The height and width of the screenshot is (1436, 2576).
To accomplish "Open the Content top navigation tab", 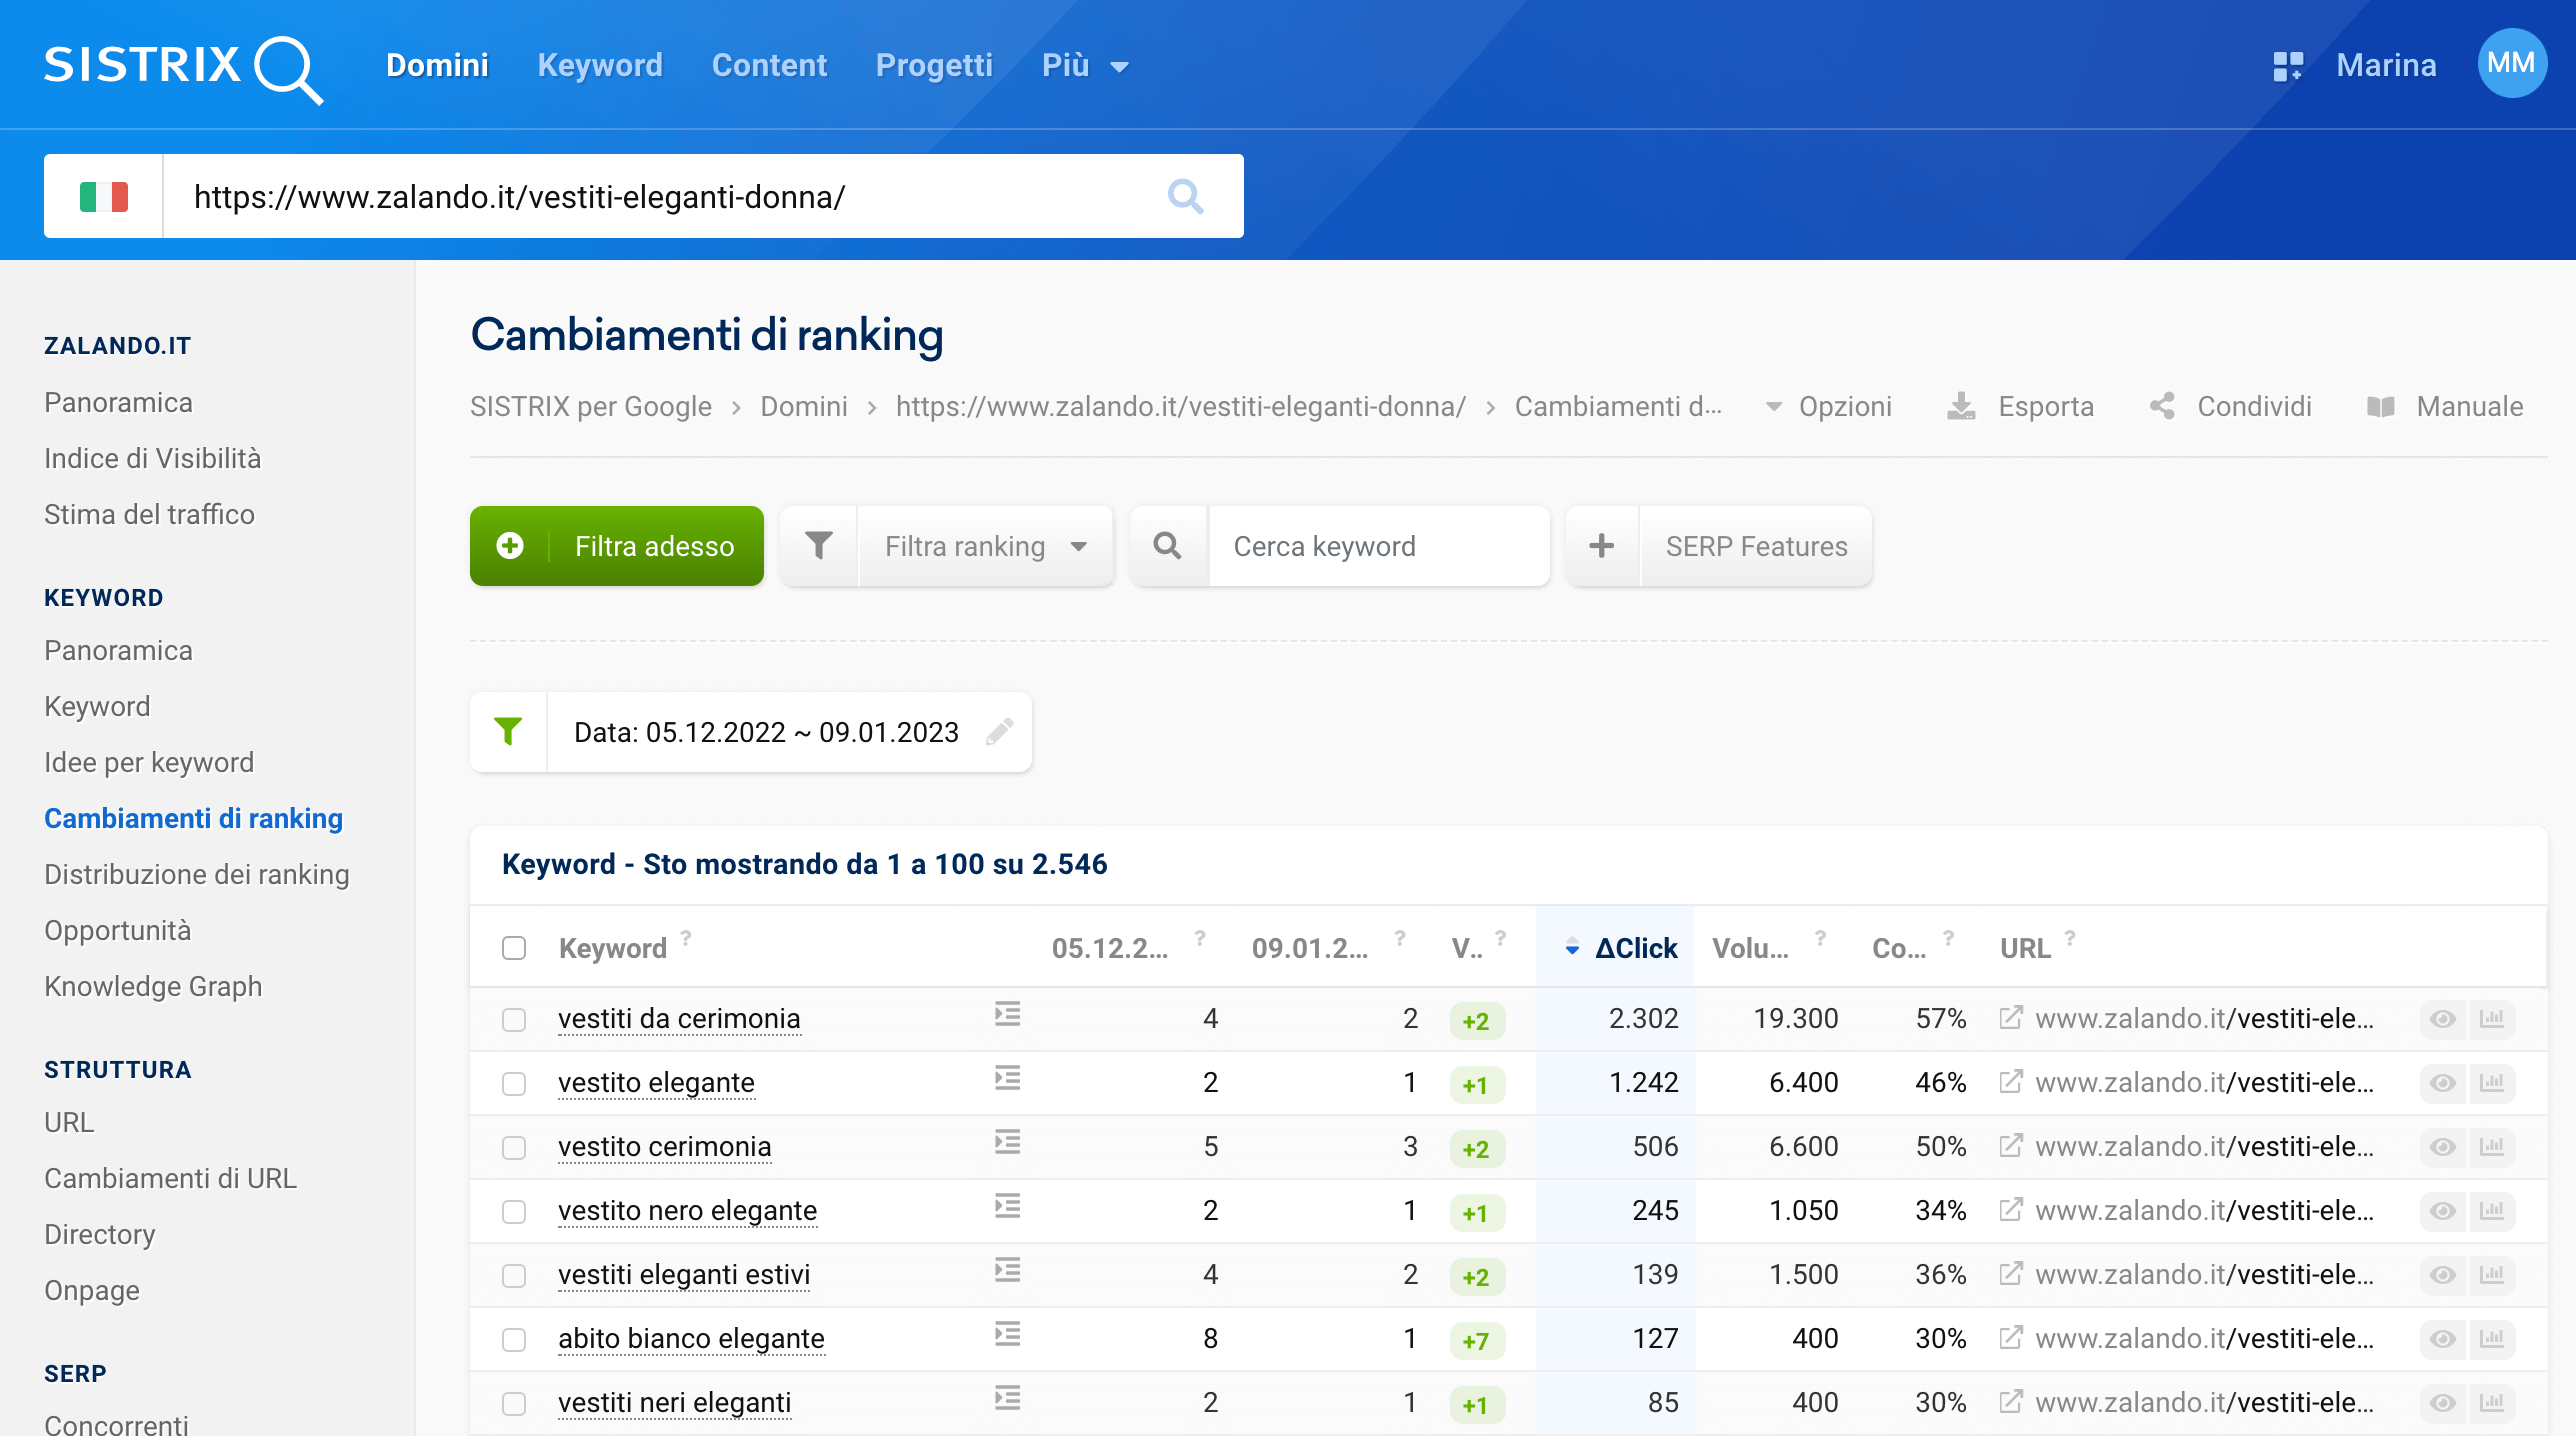I will coord(769,65).
